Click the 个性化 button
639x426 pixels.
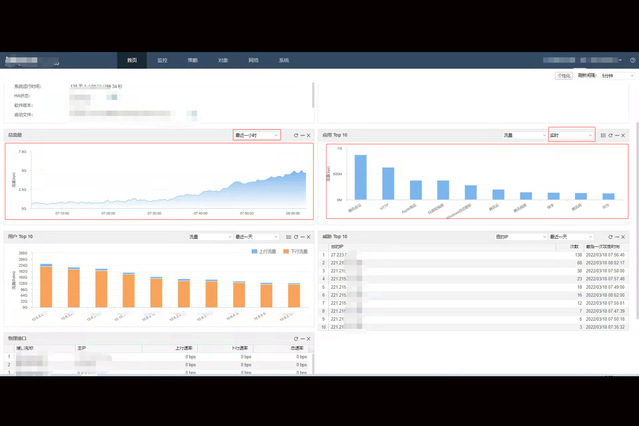pyautogui.click(x=563, y=75)
